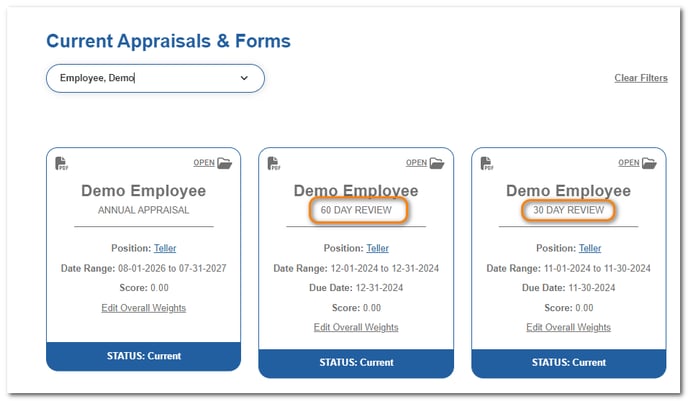Click OPEN link on 60 Day Review card
This screenshot has height=401, width=688.
[x=416, y=163]
